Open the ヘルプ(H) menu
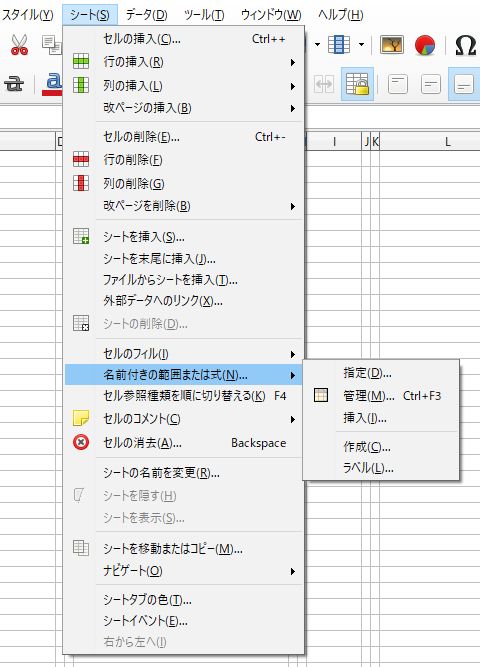This screenshot has height=667, width=480. pyautogui.click(x=340, y=15)
